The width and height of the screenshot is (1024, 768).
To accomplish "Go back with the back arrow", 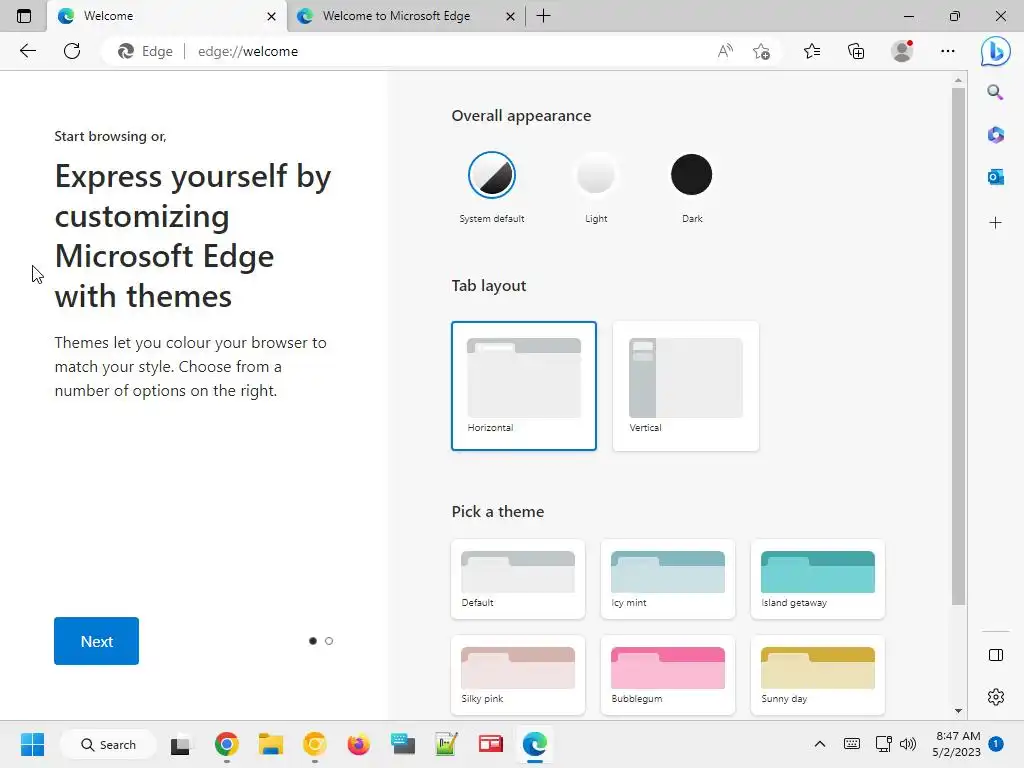I will (27, 51).
